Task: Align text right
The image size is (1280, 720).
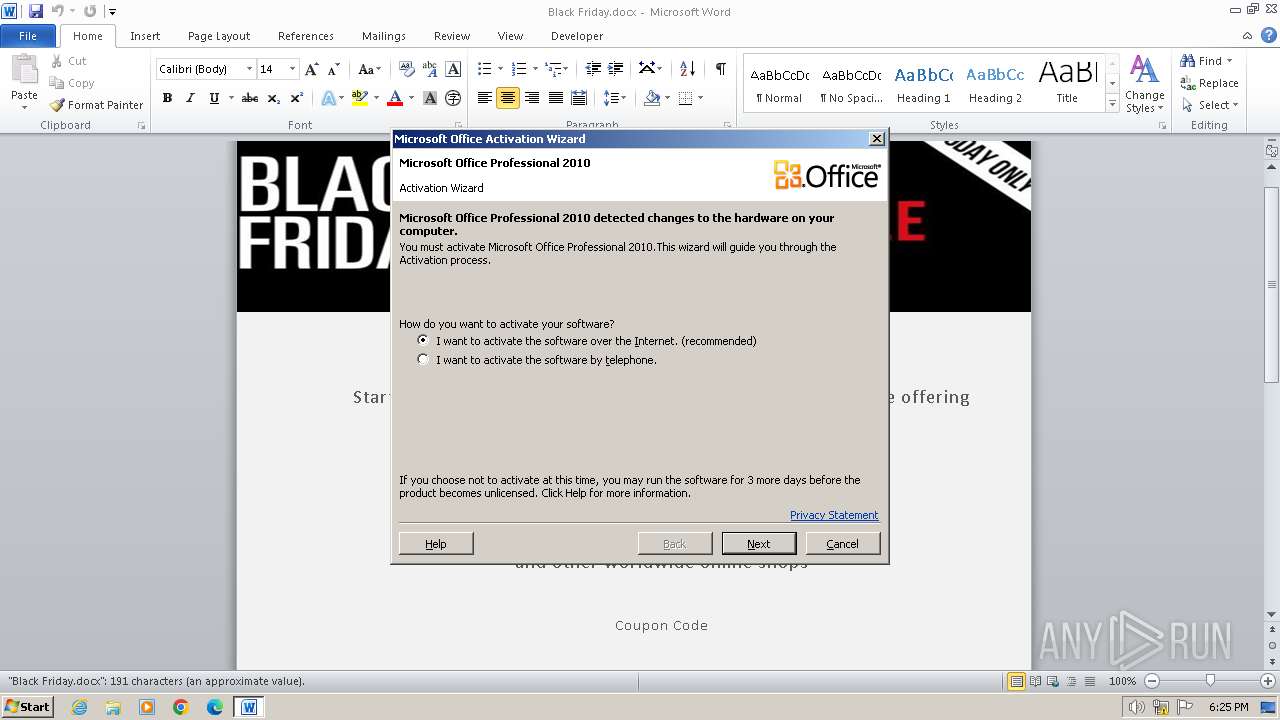Action: [x=532, y=98]
